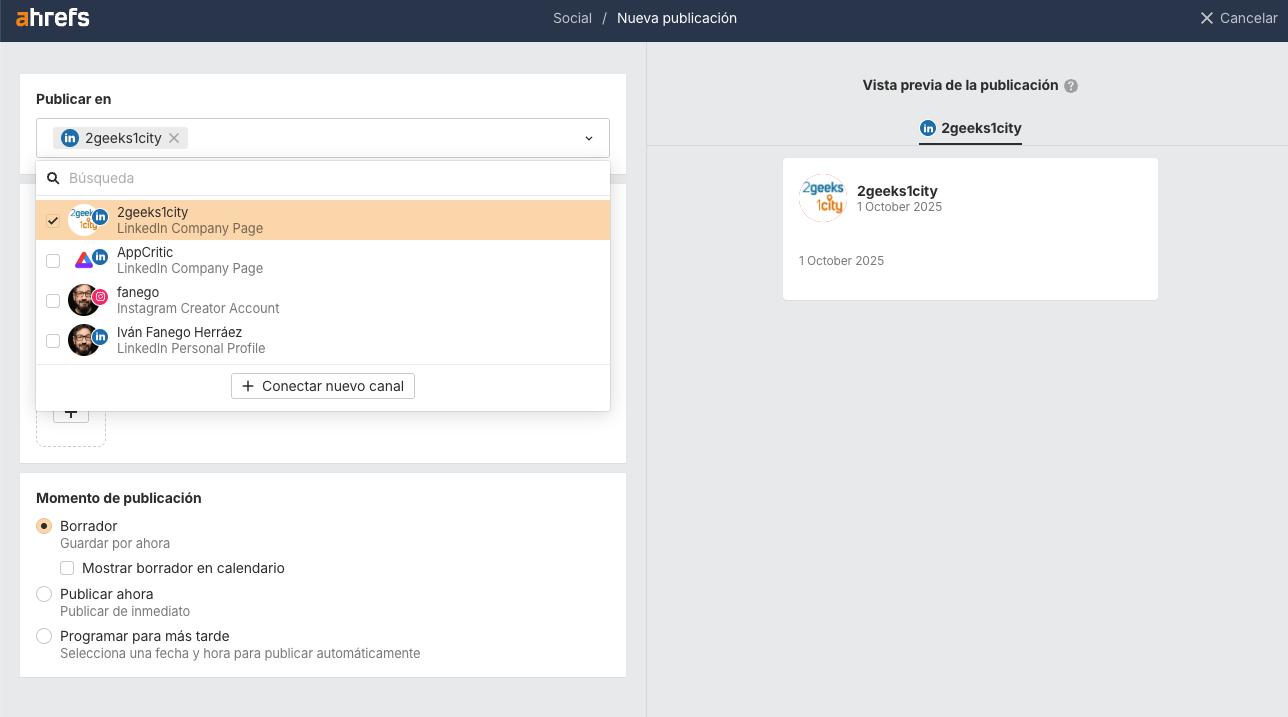Check the fanego Instagram checkbox
The image size is (1288, 717).
point(53,301)
